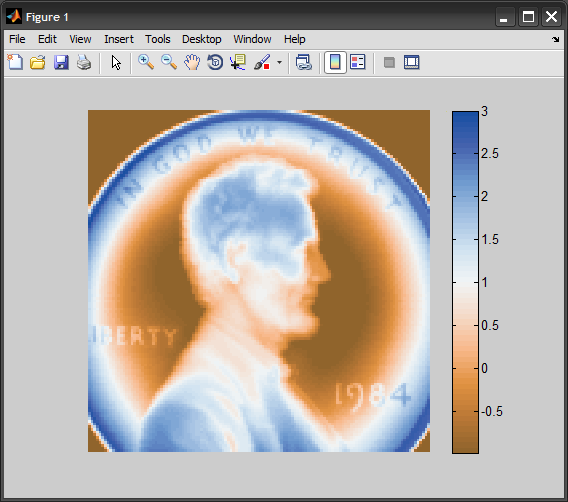568x502 pixels.
Task: Open the Tools menu
Action: (x=158, y=39)
